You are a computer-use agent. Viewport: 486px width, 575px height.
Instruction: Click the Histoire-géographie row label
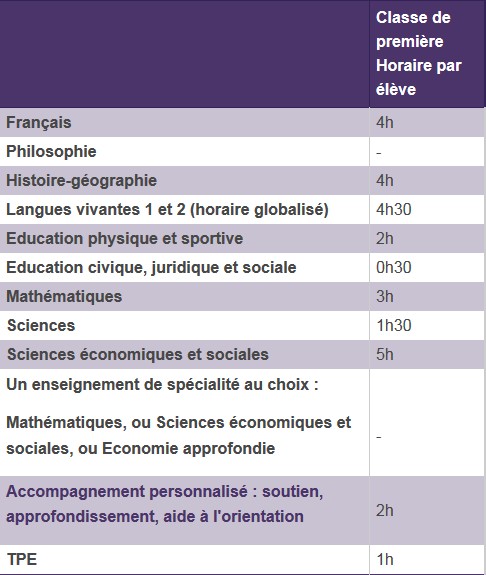81,180
